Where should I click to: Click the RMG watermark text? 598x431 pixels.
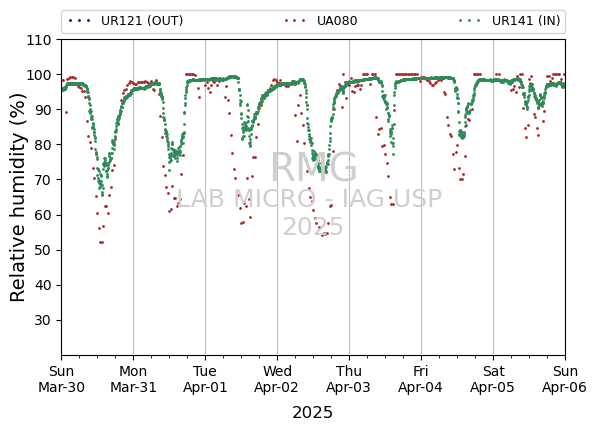[x=313, y=167]
